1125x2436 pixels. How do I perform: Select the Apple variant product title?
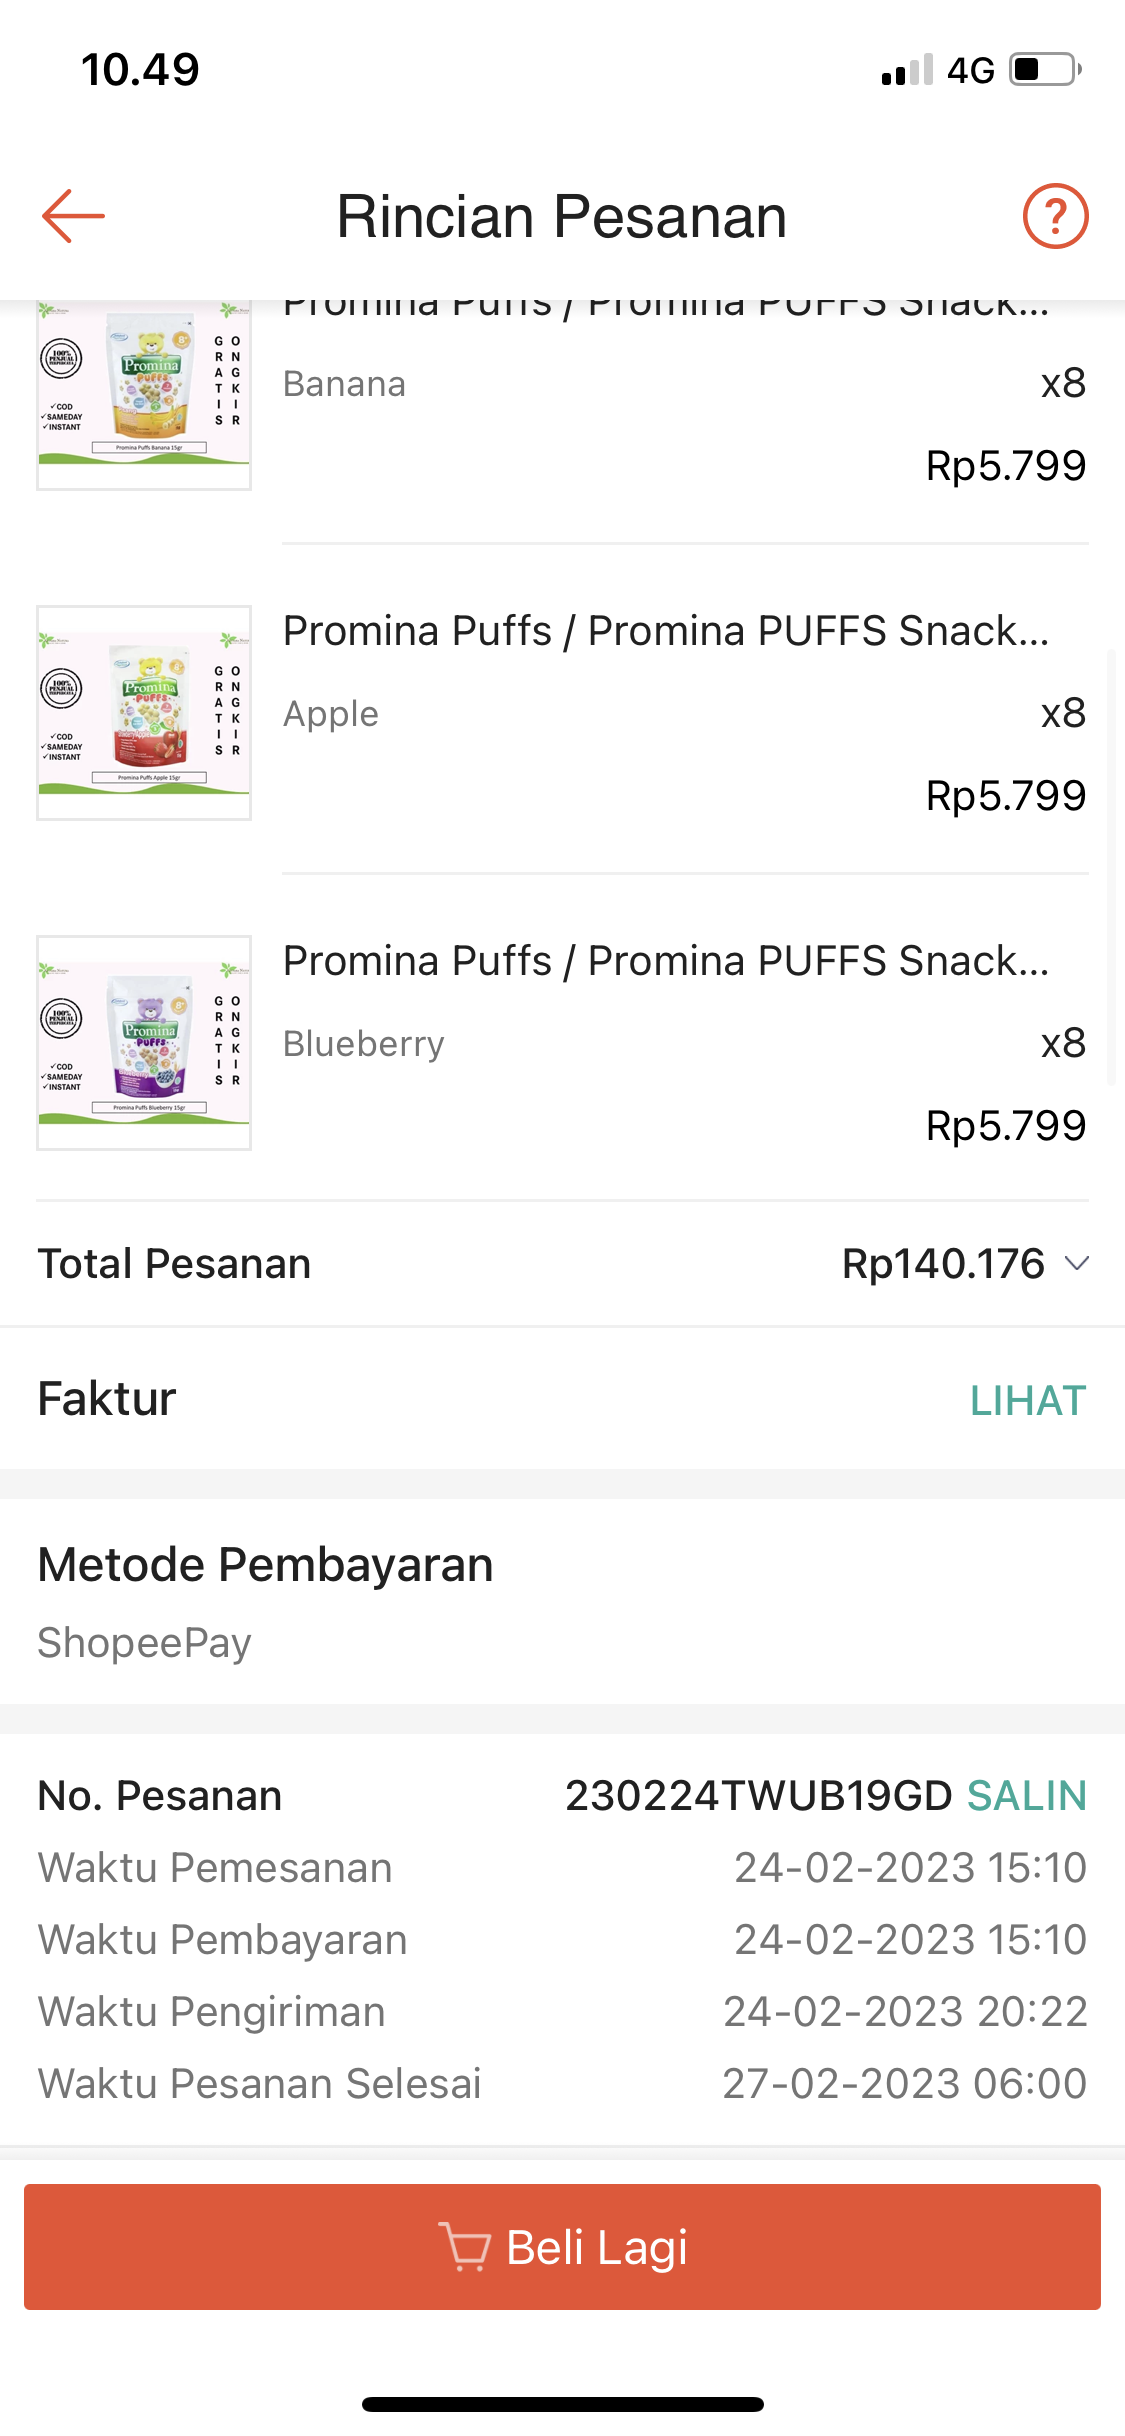point(666,631)
